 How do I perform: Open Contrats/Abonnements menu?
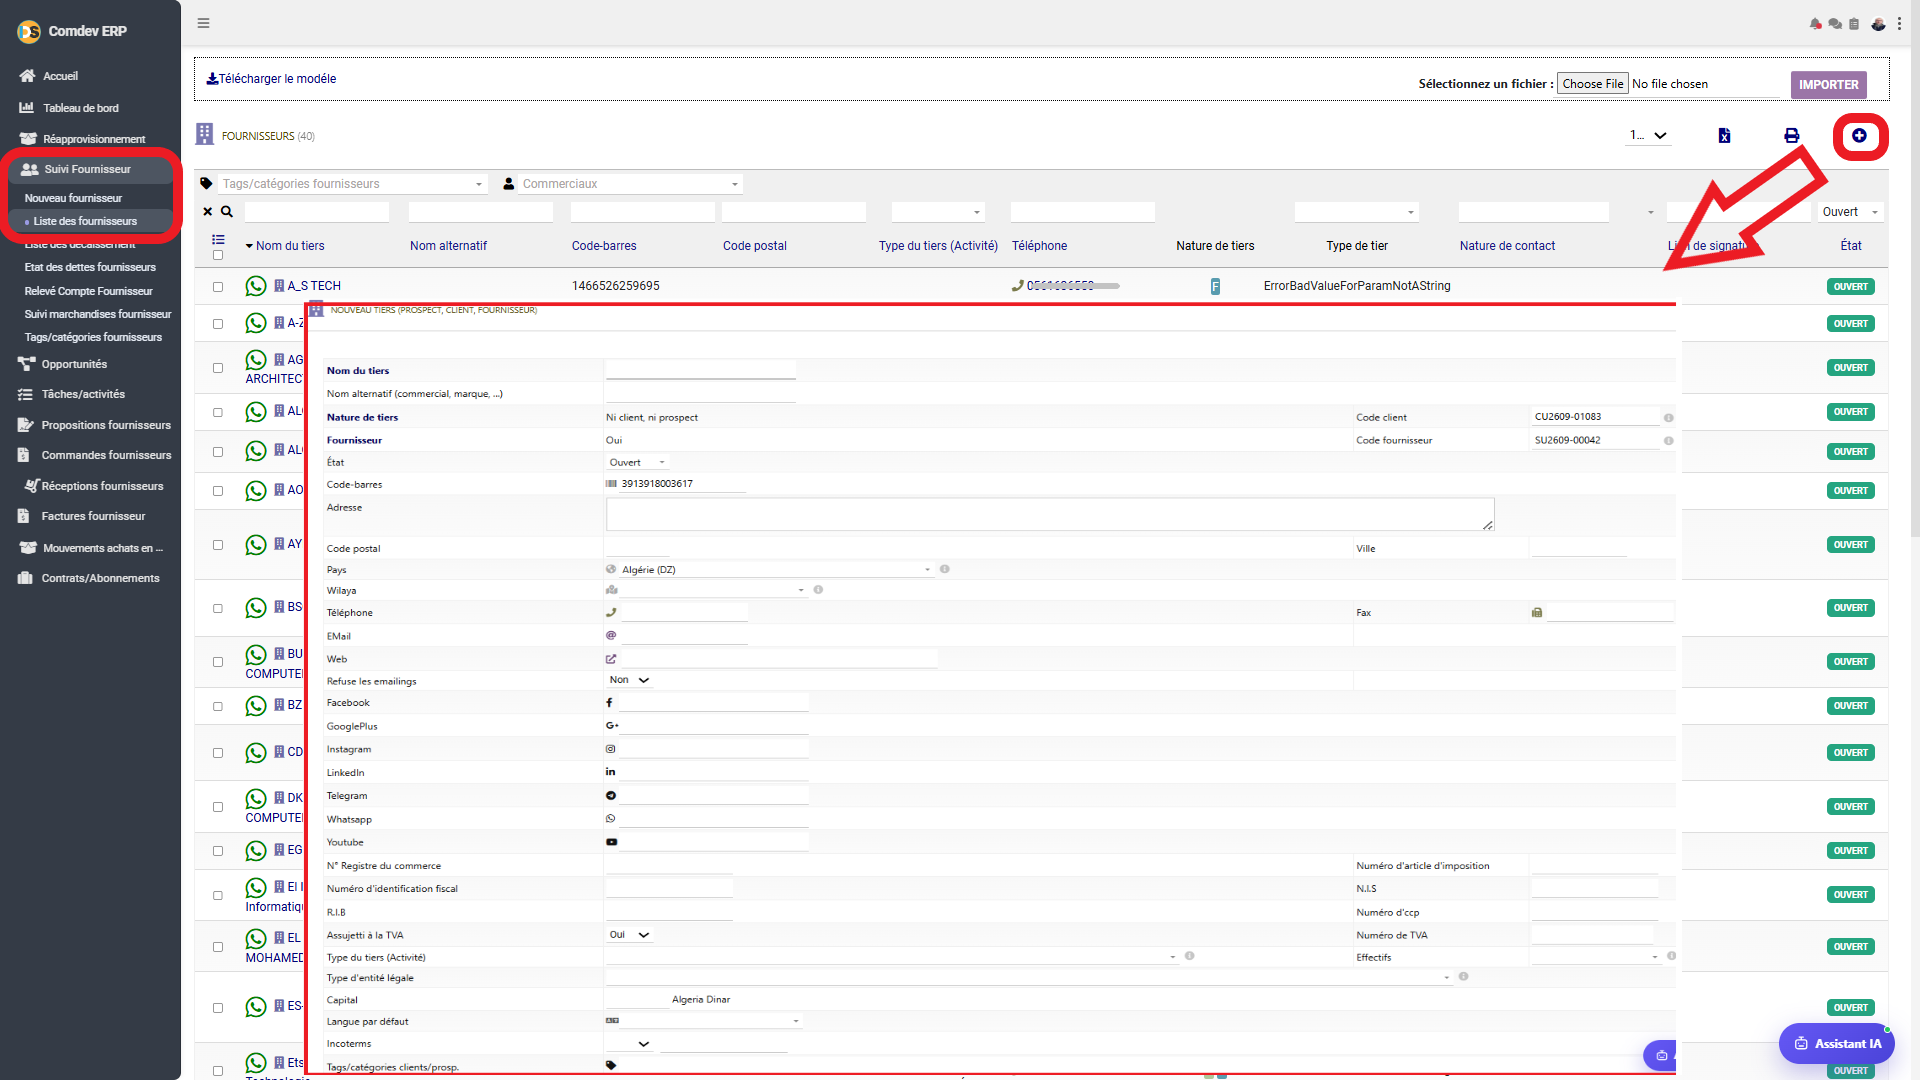click(100, 578)
